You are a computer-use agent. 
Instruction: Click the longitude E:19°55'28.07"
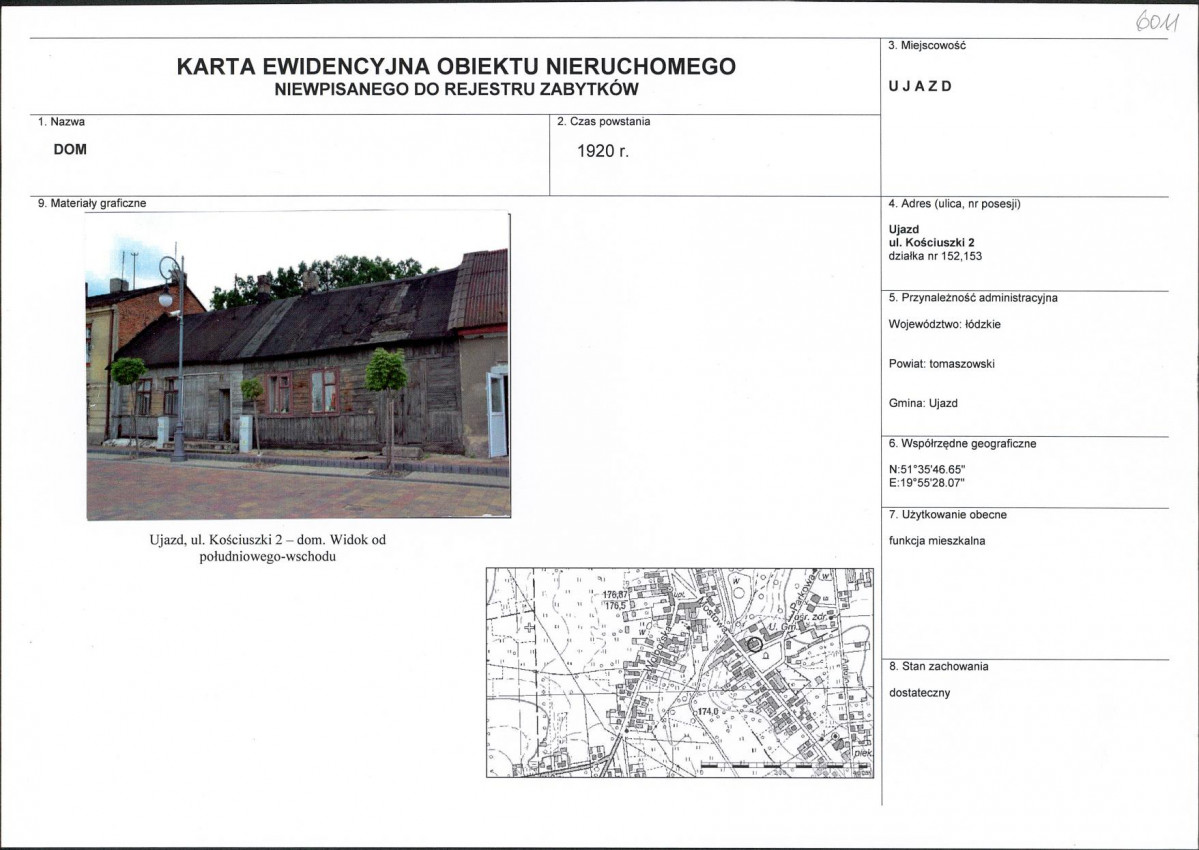[x=927, y=483]
